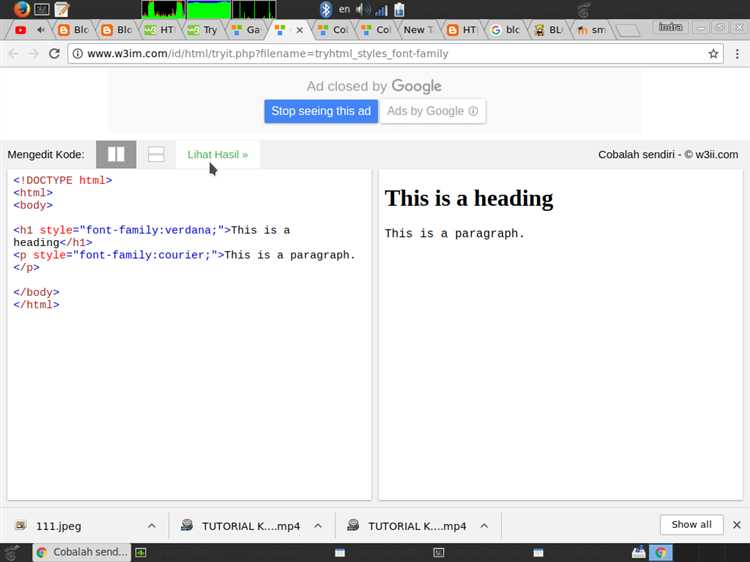Launch the terminal from top panel
This screenshot has width=750, height=562.
coord(42,9)
